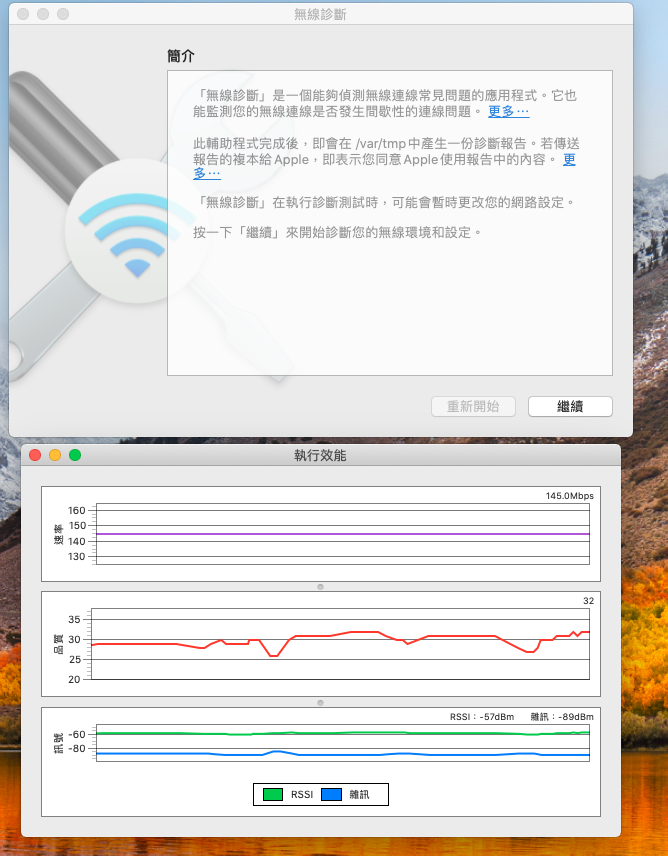Click the green RSSI legend swatch
This screenshot has width=668, height=856.
click(272, 794)
